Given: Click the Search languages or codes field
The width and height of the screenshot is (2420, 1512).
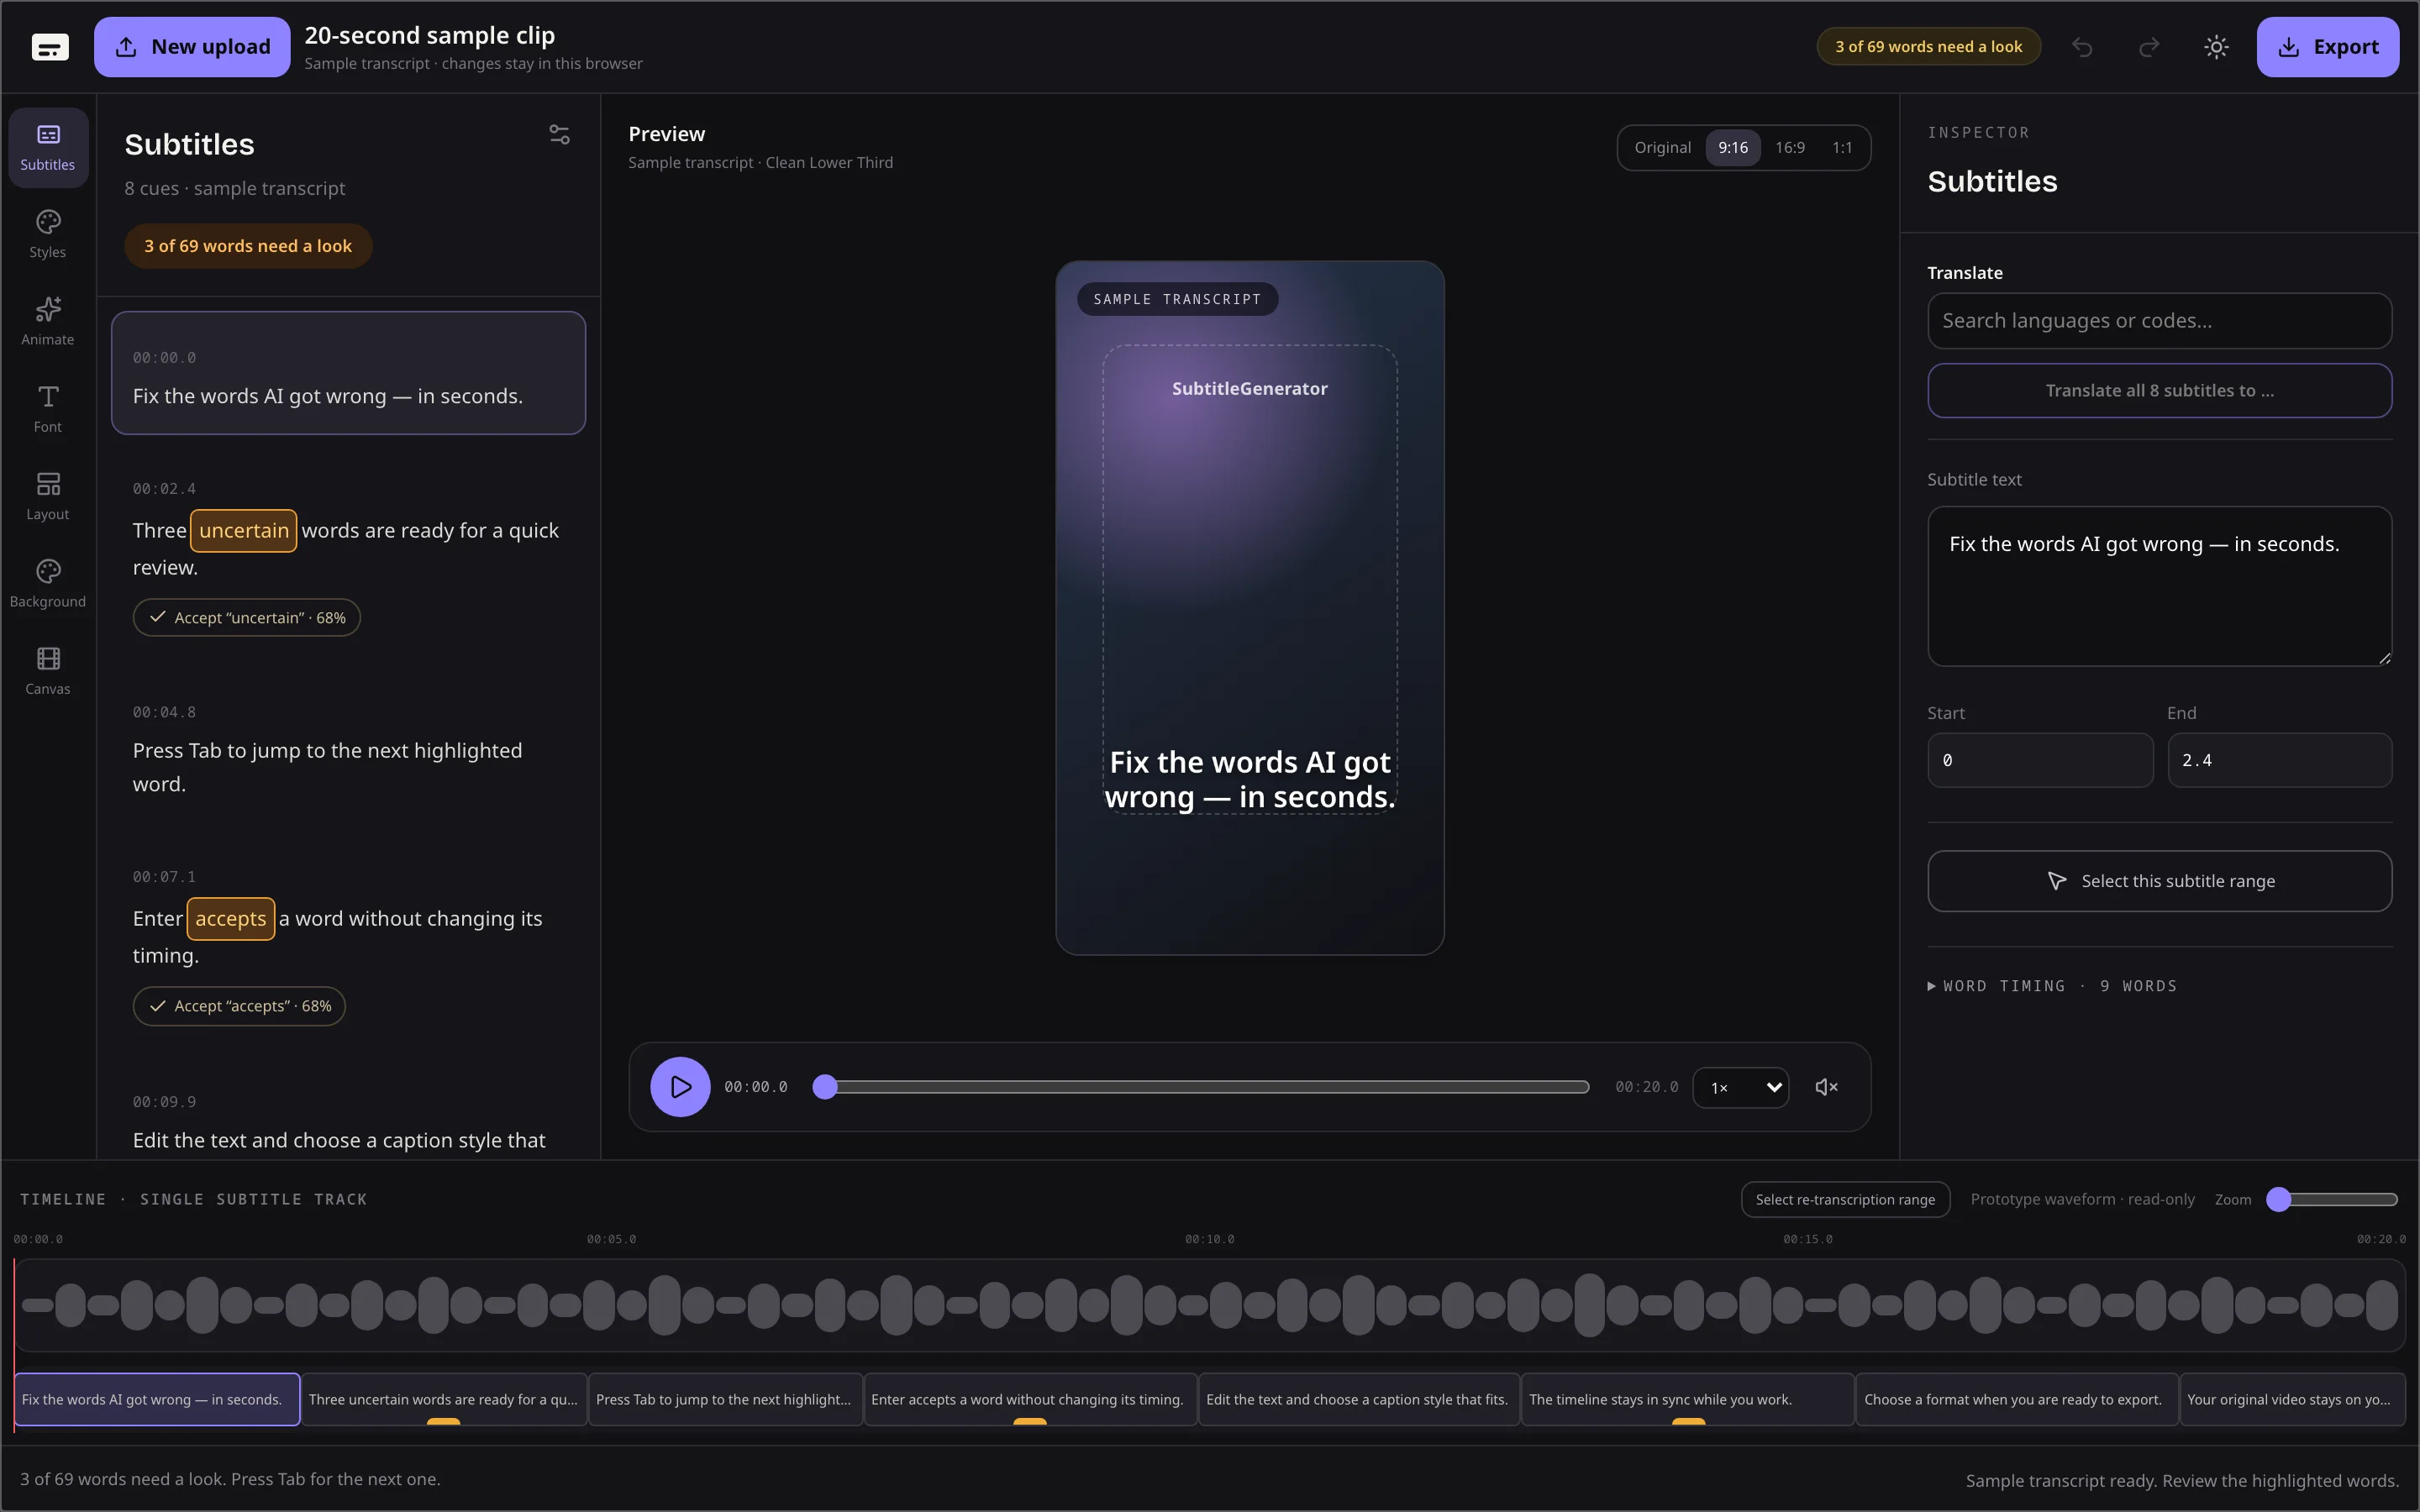Looking at the screenshot, I should (x=2159, y=321).
